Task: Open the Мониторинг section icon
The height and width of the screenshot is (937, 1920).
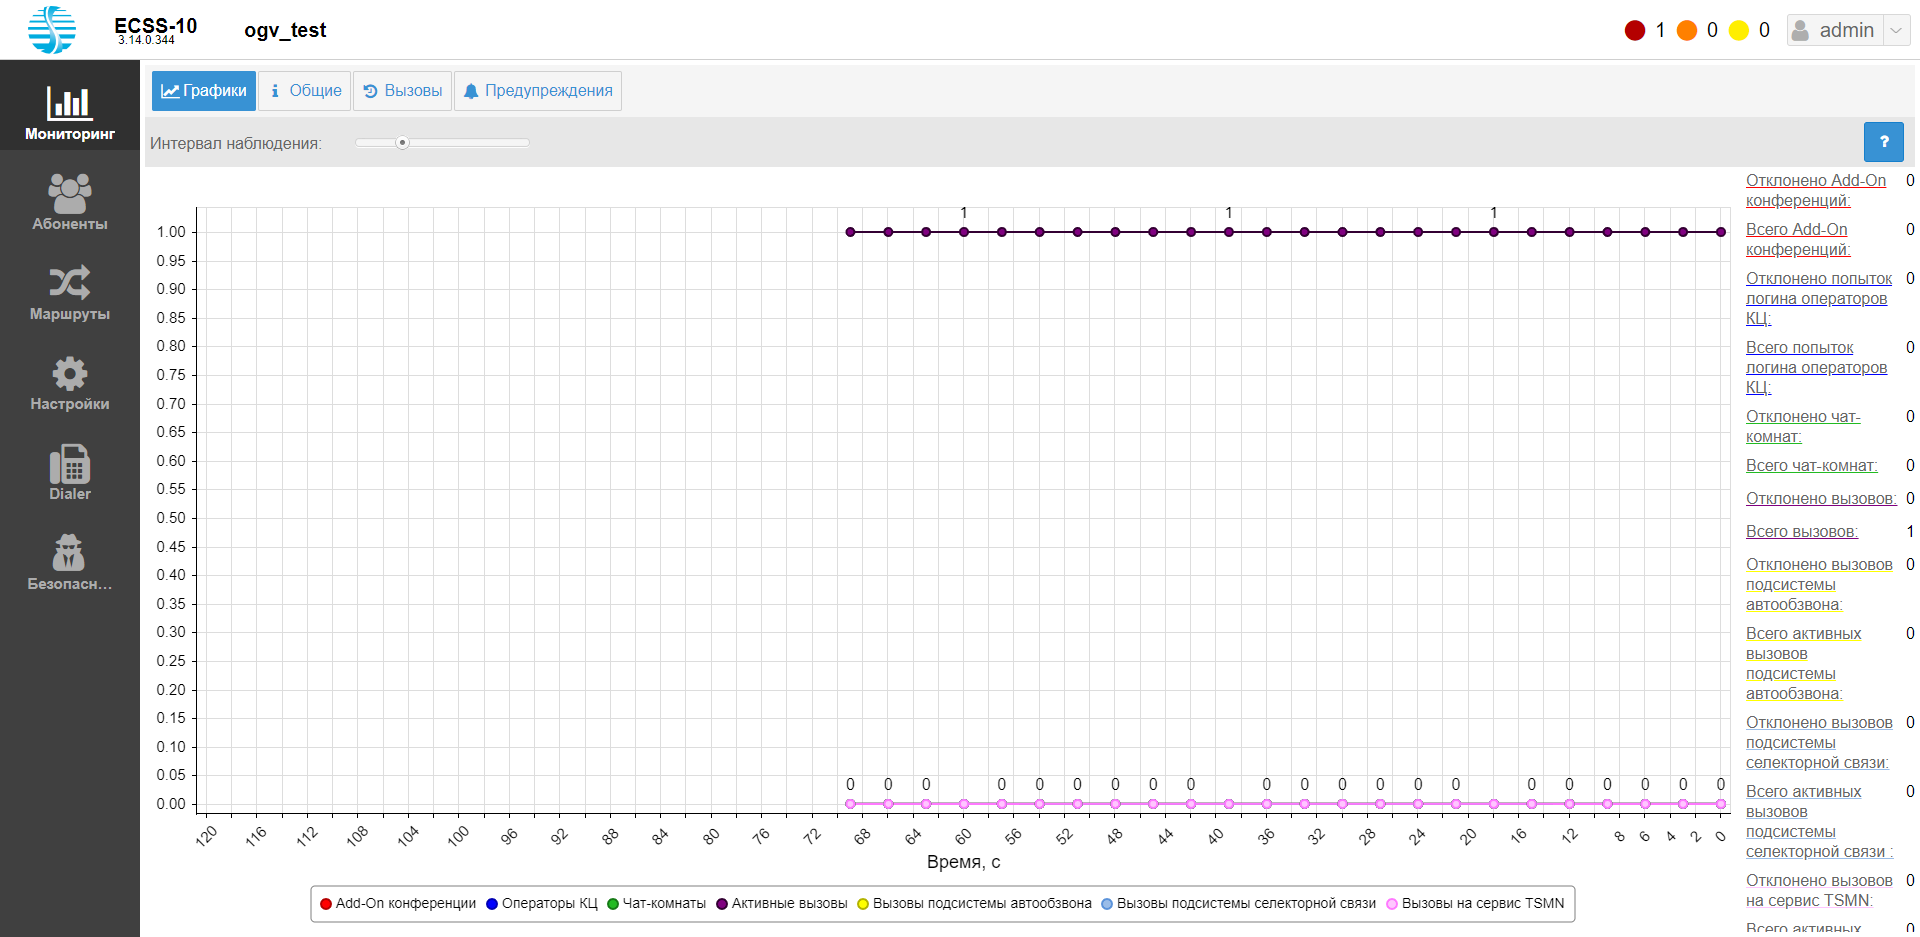Action: (x=69, y=103)
